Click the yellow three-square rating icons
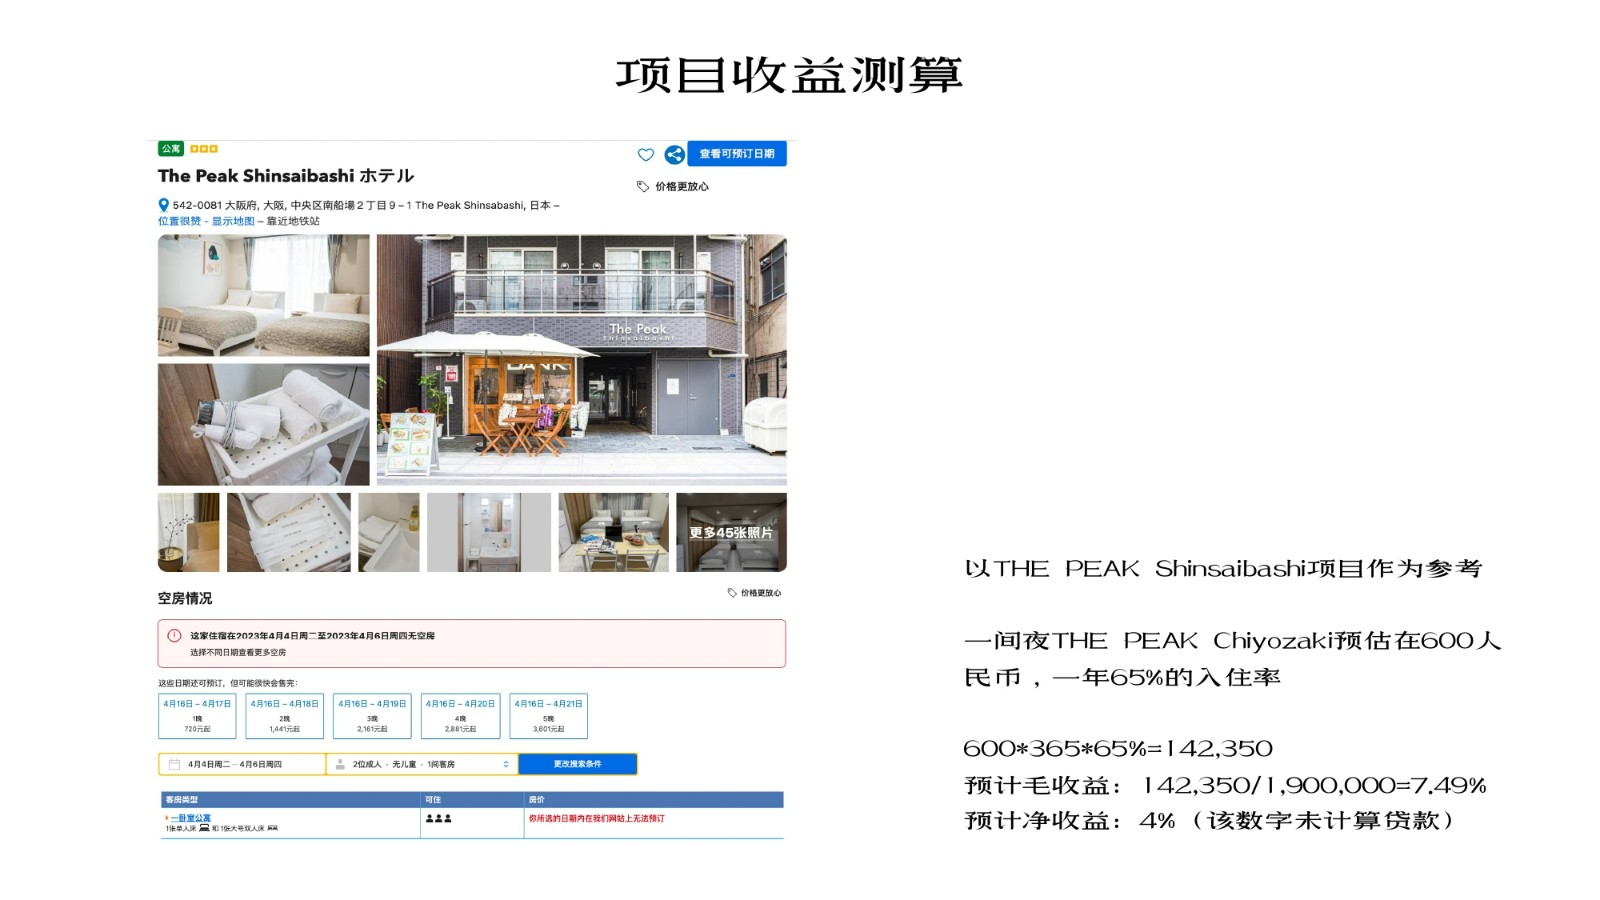 point(204,149)
